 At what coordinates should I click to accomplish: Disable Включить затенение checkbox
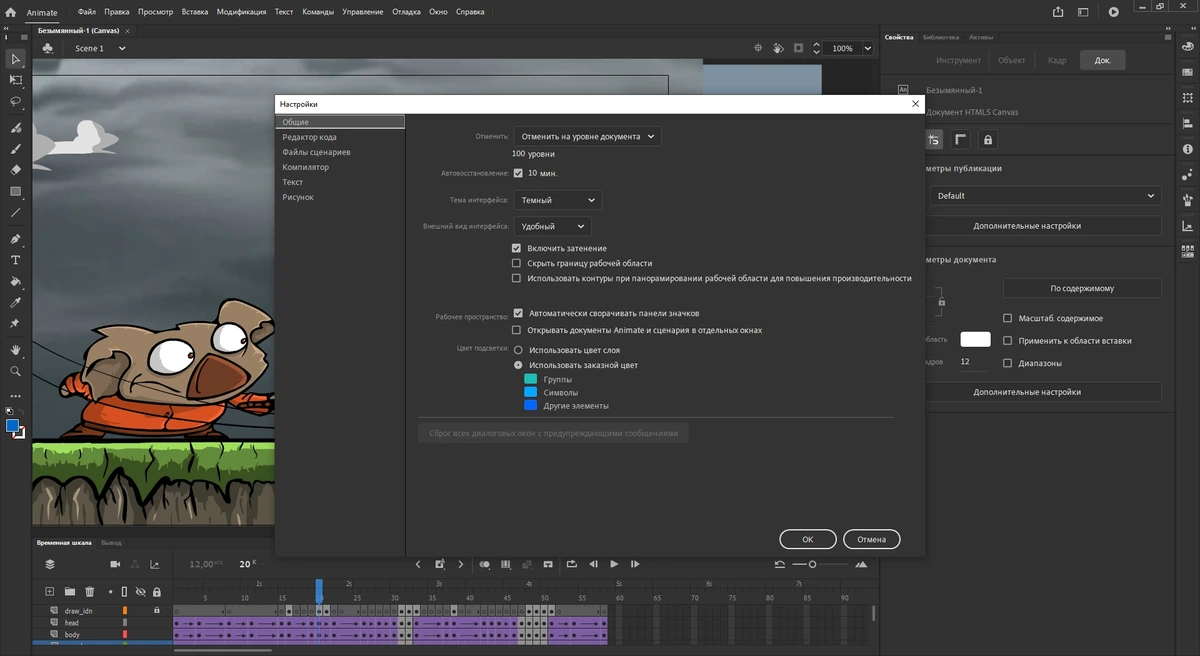point(517,248)
